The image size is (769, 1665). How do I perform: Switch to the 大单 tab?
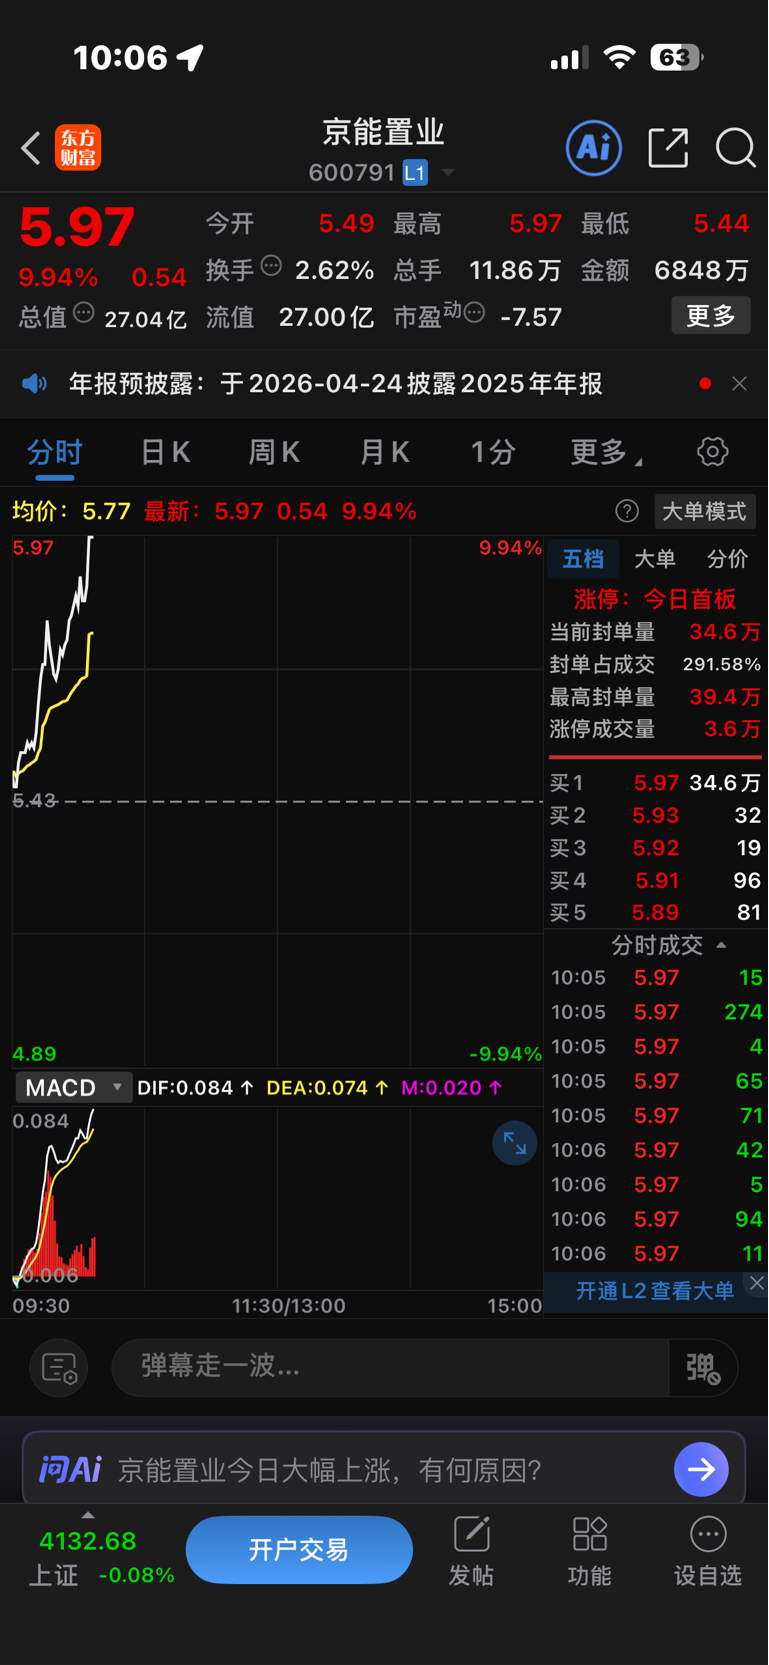pyautogui.click(x=655, y=559)
